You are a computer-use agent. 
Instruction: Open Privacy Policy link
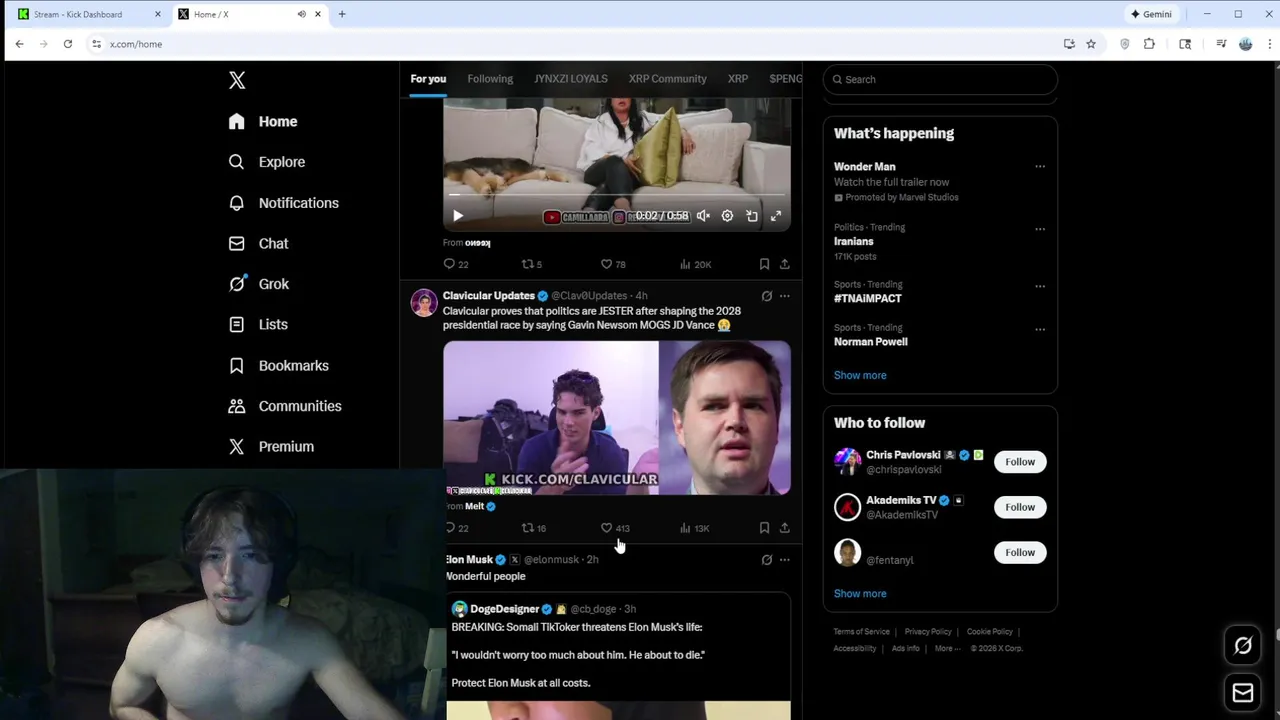[x=928, y=632]
